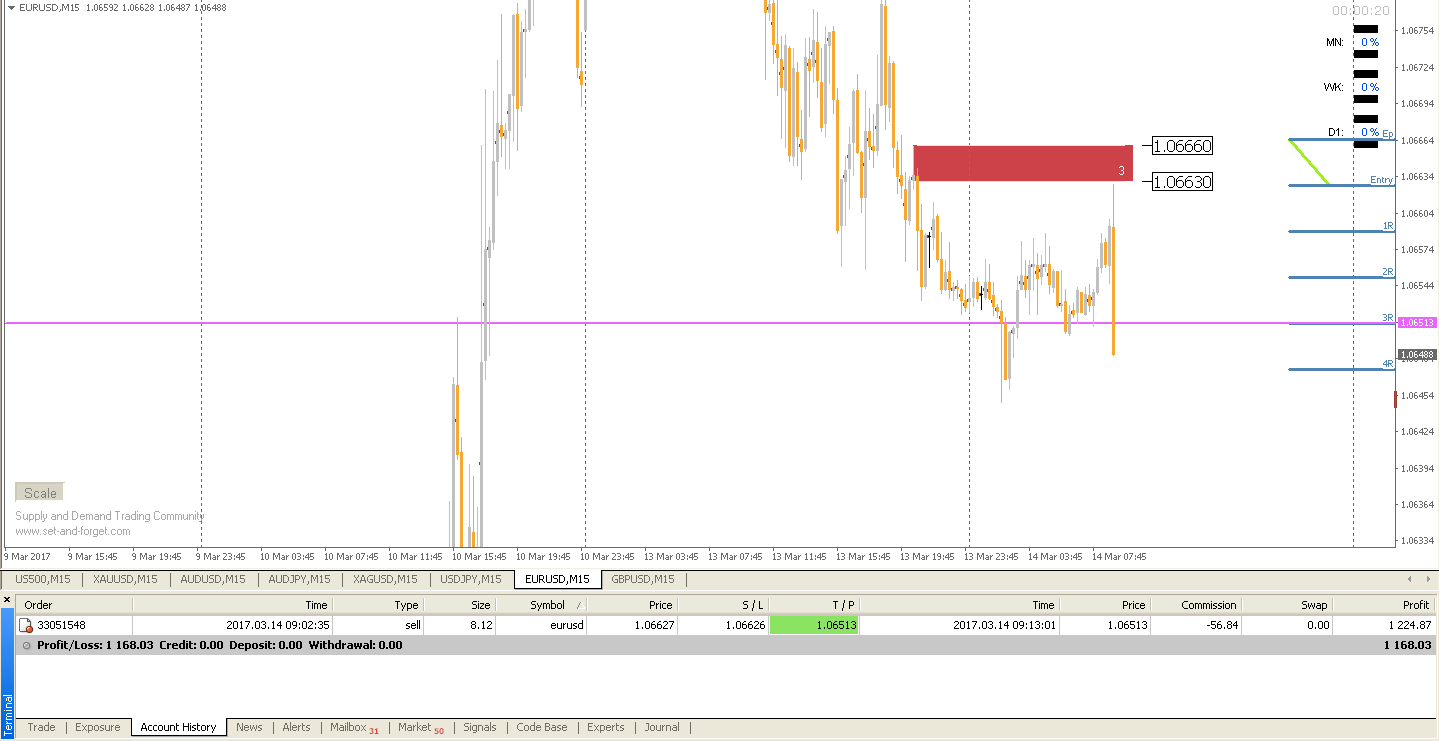1439x741 pixels.
Task: Select the EURUSD,M15 chart tab
Action: 557,579
